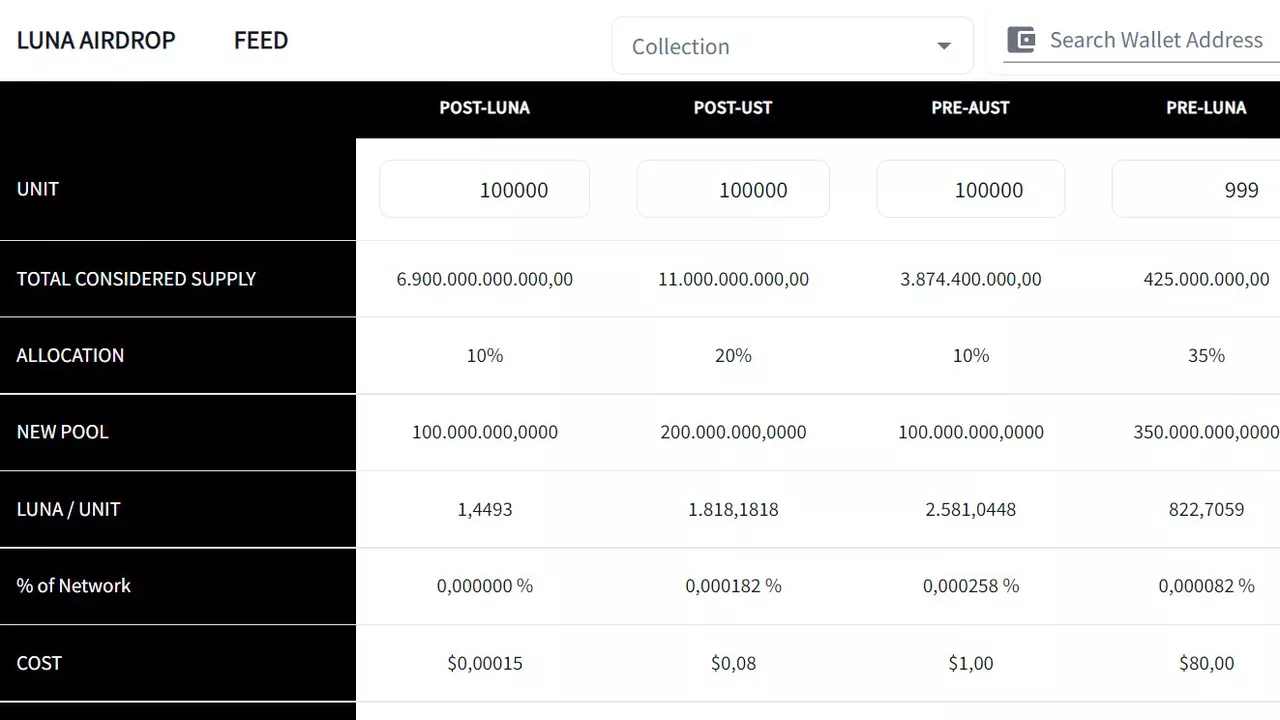1280x720 pixels.
Task: Open the LUNA AIRDROP tab
Action: (x=96, y=40)
